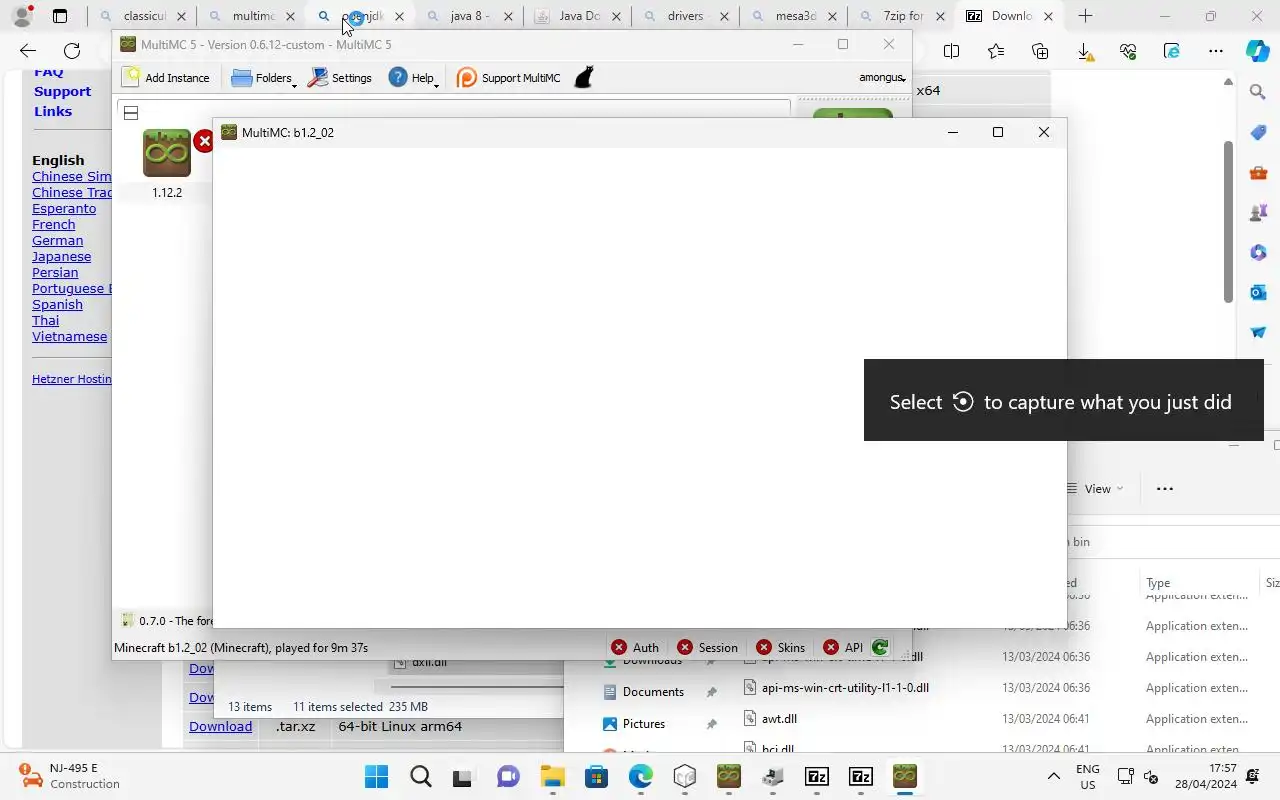This screenshot has height=800, width=1280.
Task: Select Japanese language link
Action: [61, 256]
